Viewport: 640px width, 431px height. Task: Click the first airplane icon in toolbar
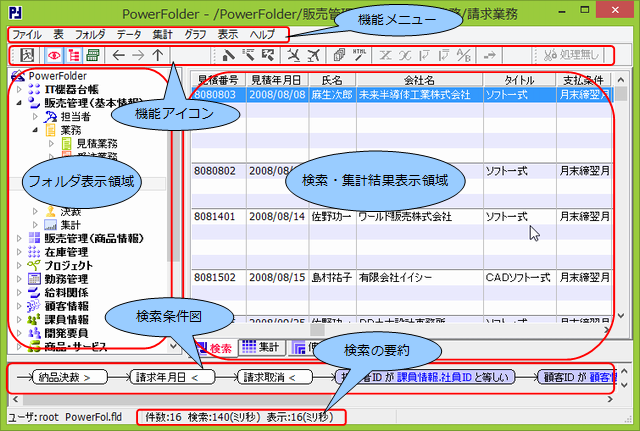[293, 55]
